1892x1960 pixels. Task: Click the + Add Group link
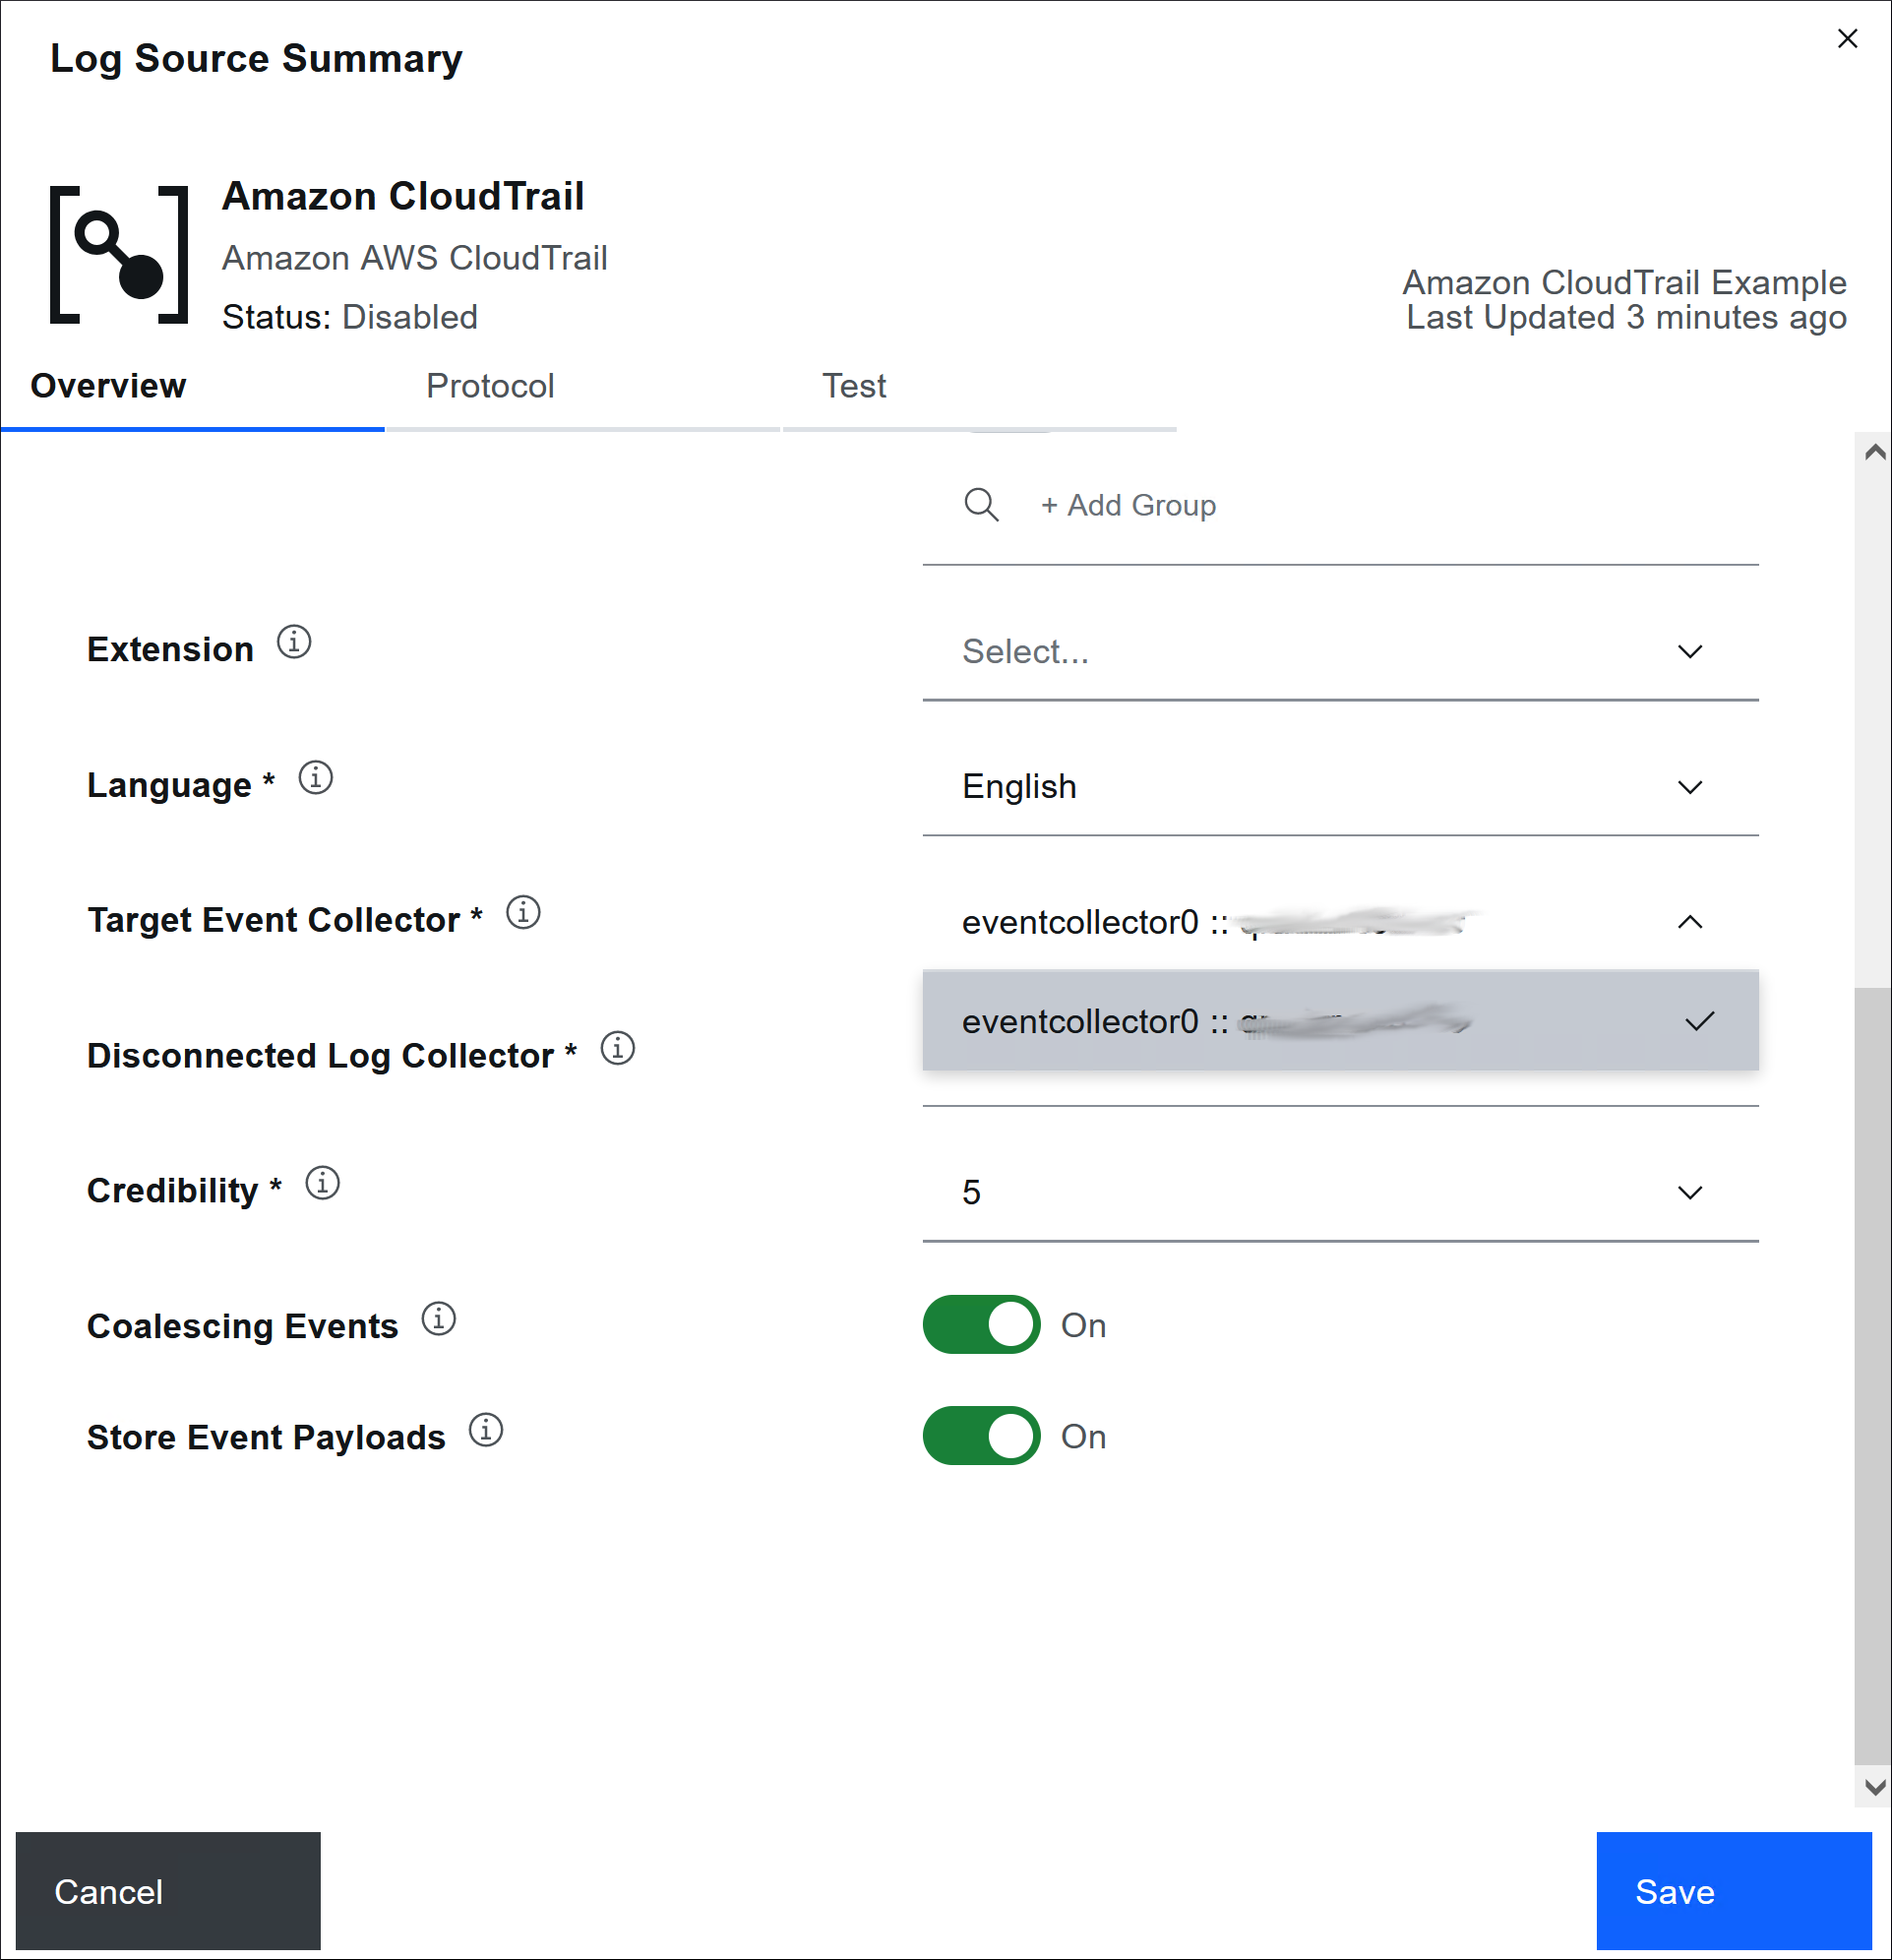pos(1128,506)
